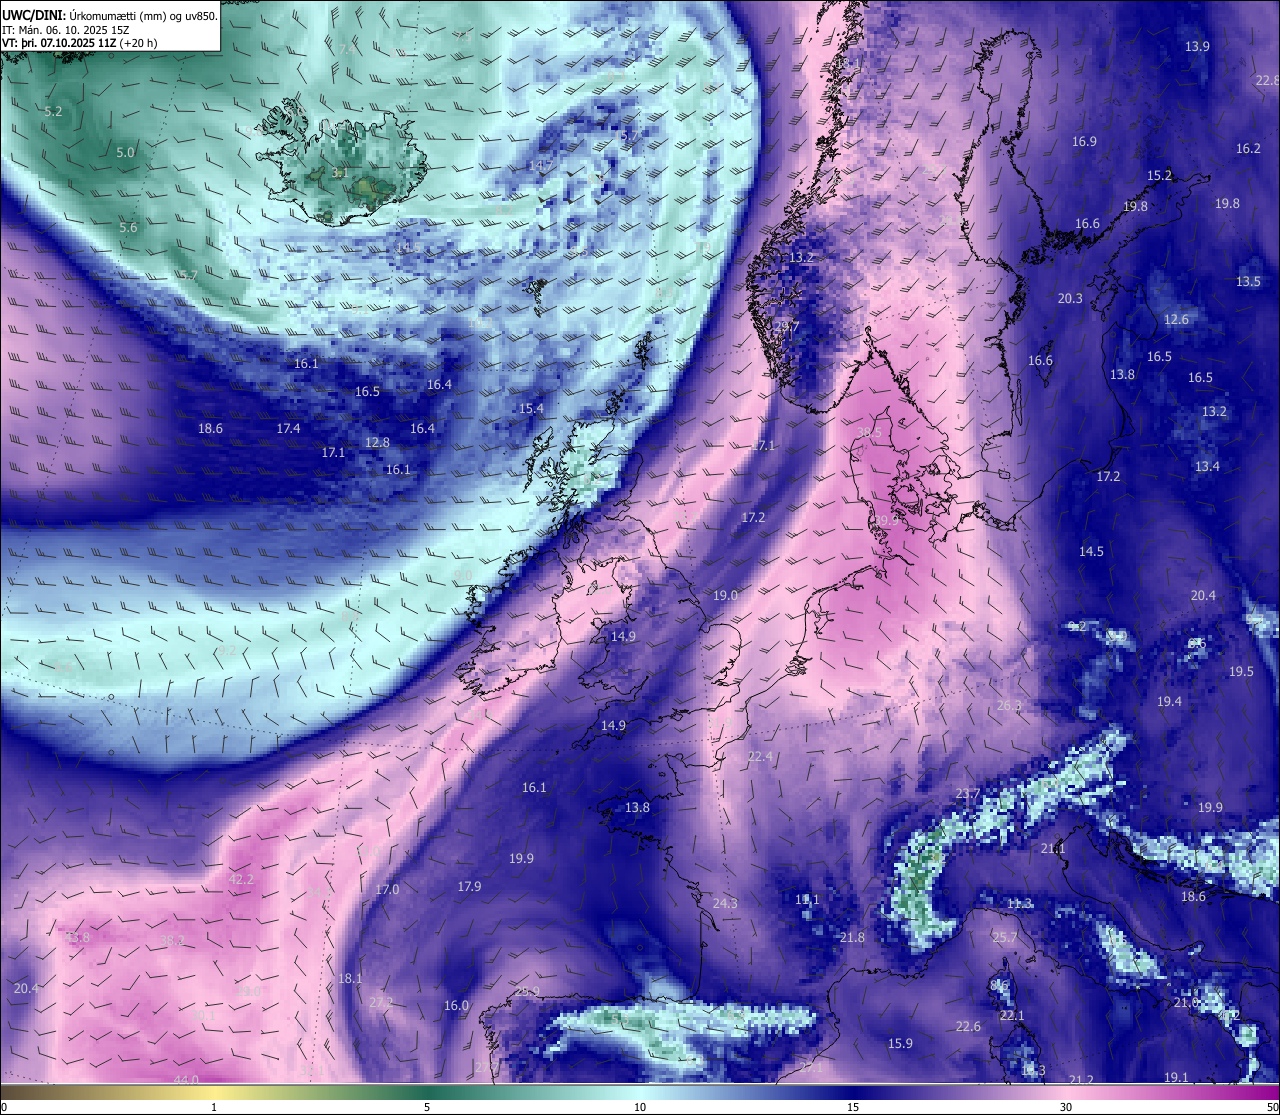Click the 13.4 value label
Image resolution: width=1280 pixels, height=1115 pixels.
1207,466
